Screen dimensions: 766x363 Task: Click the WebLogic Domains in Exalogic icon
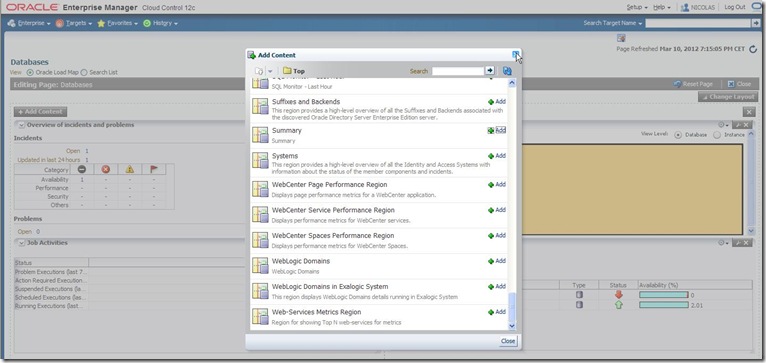tap(260, 291)
